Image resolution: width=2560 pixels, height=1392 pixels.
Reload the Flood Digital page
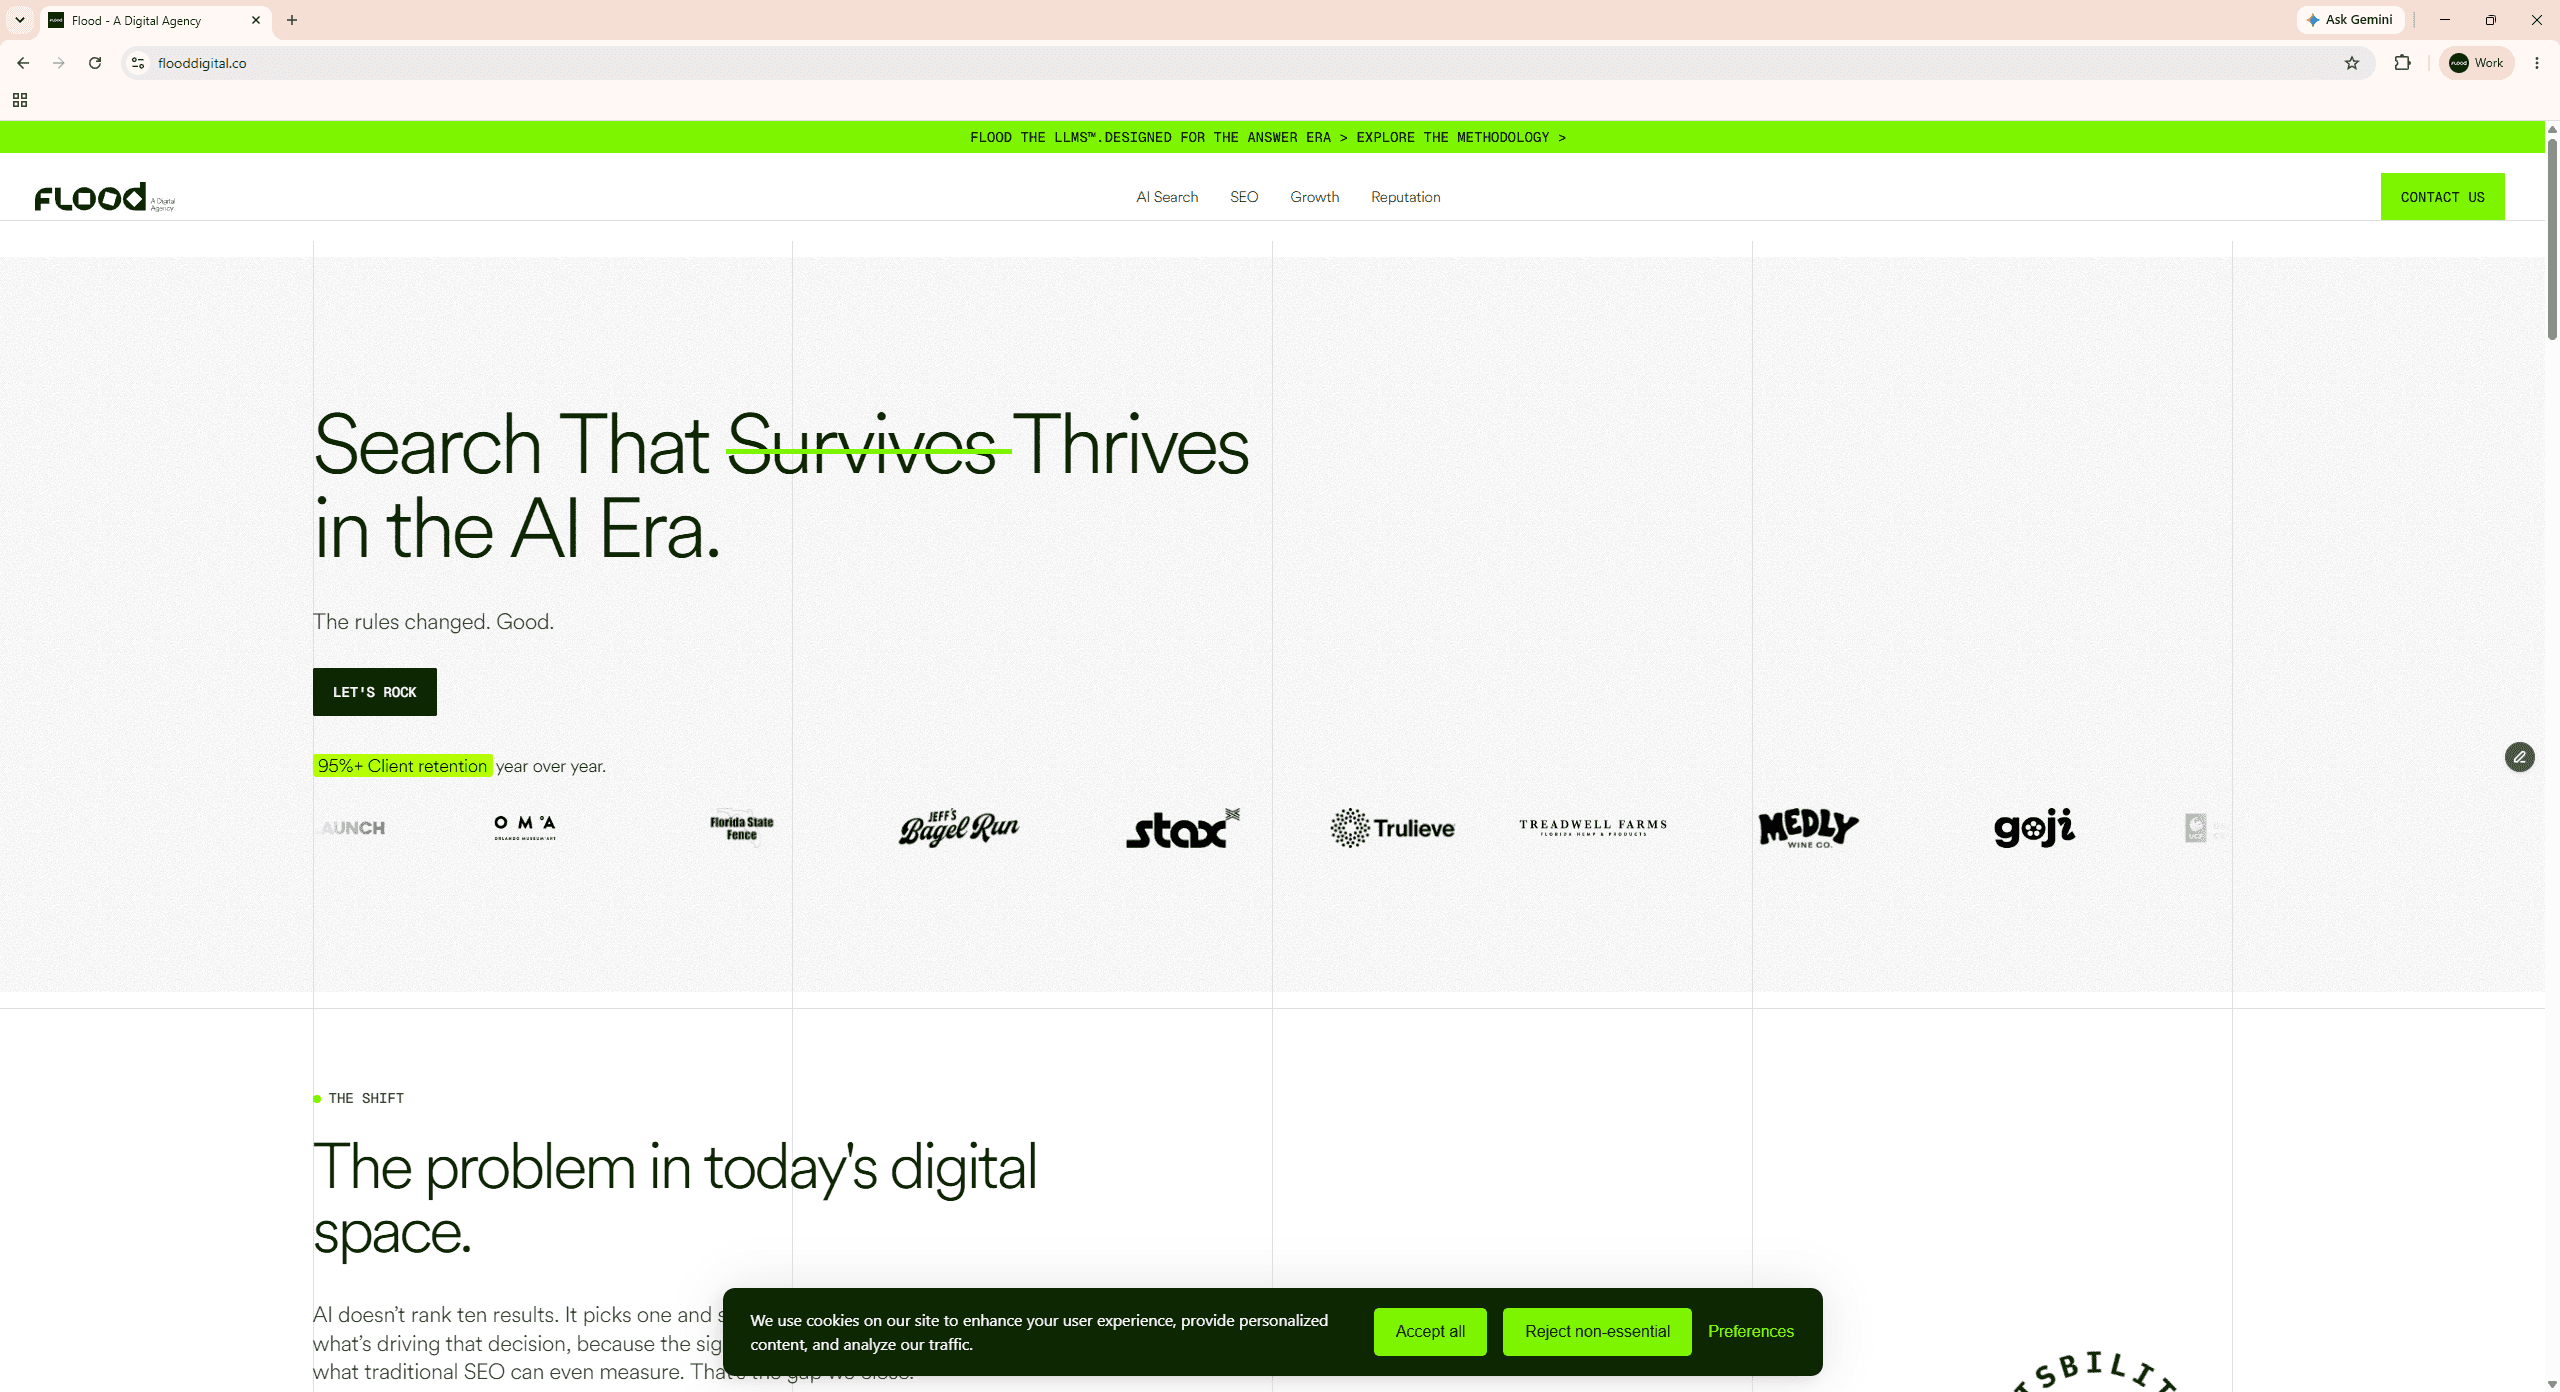point(95,63)
